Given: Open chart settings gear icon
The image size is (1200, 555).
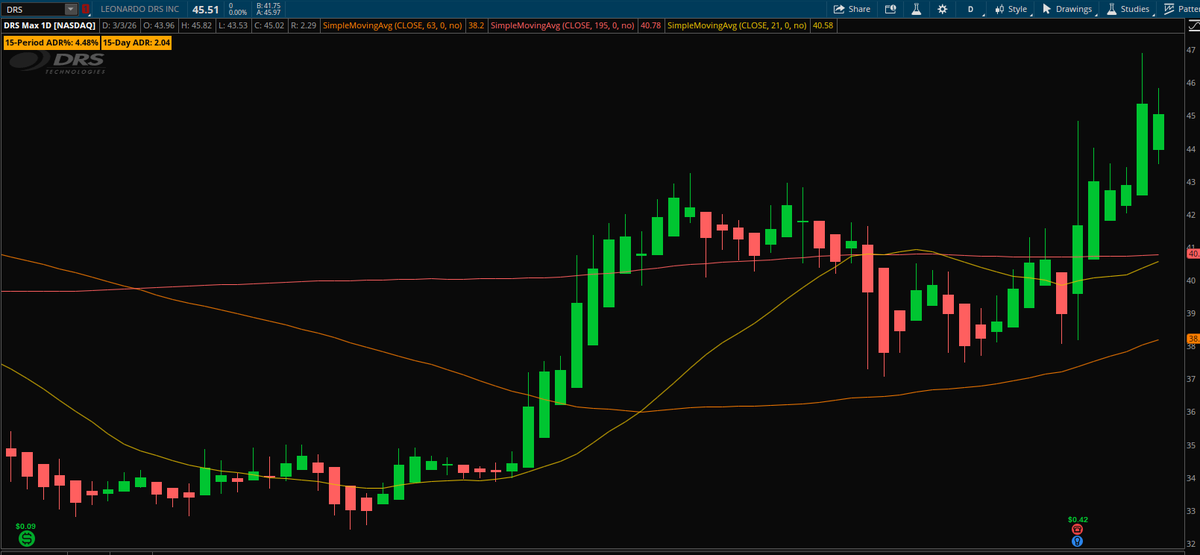Looking at the screenshot, I should [942, 9].
